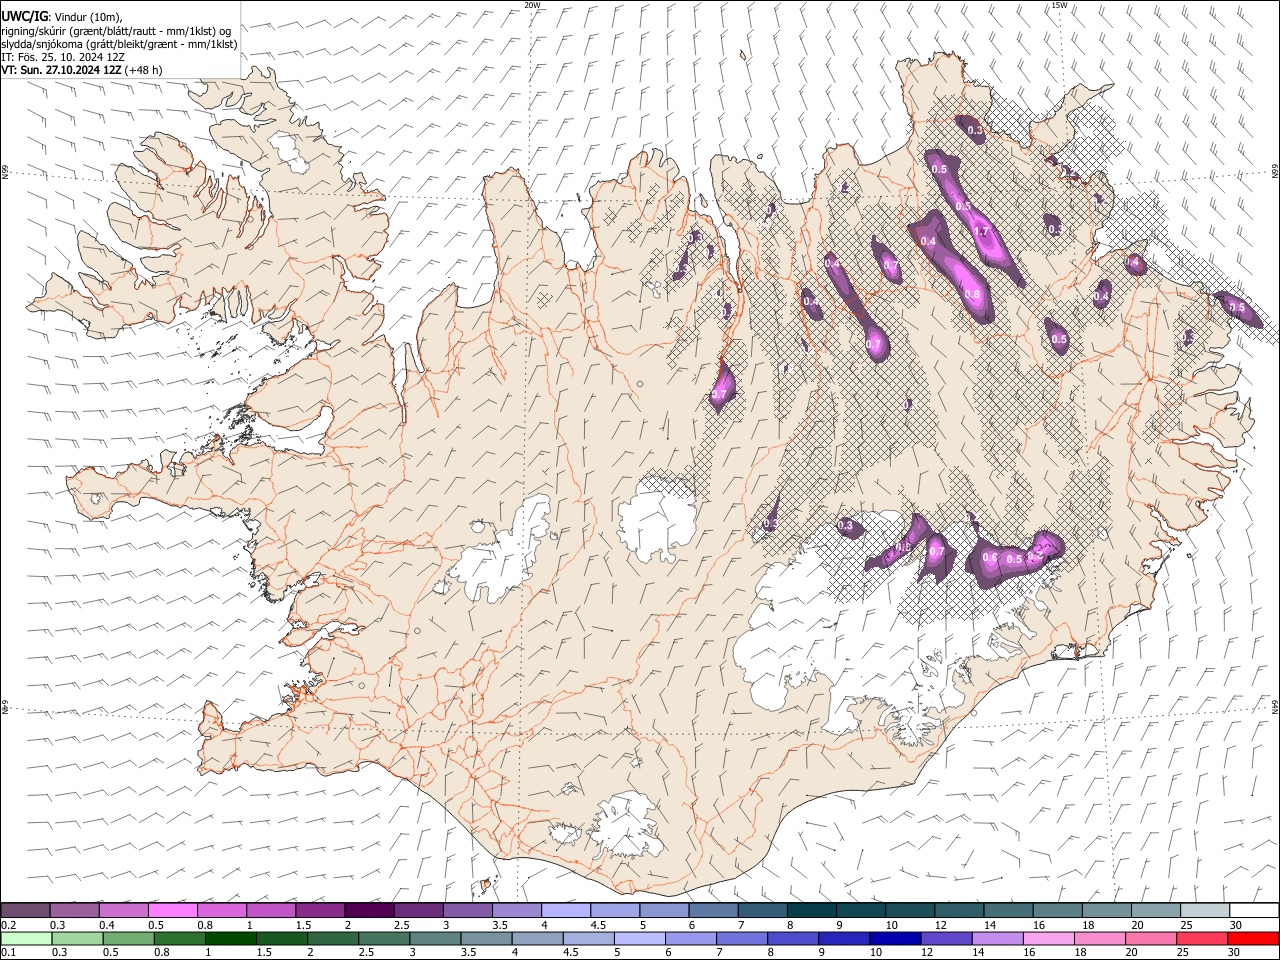
Task: Select the periwinkle 6 rain-scale swatch
Action: click(691, 938)
